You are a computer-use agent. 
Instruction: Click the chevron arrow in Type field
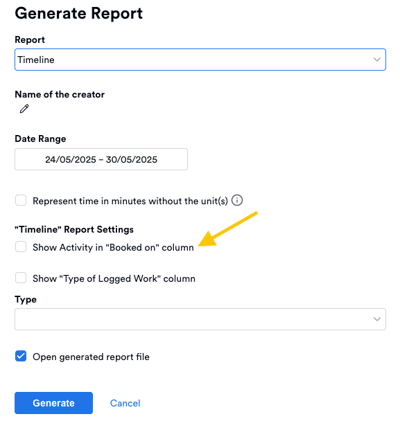pyautogui.click(x=377, y=319)
